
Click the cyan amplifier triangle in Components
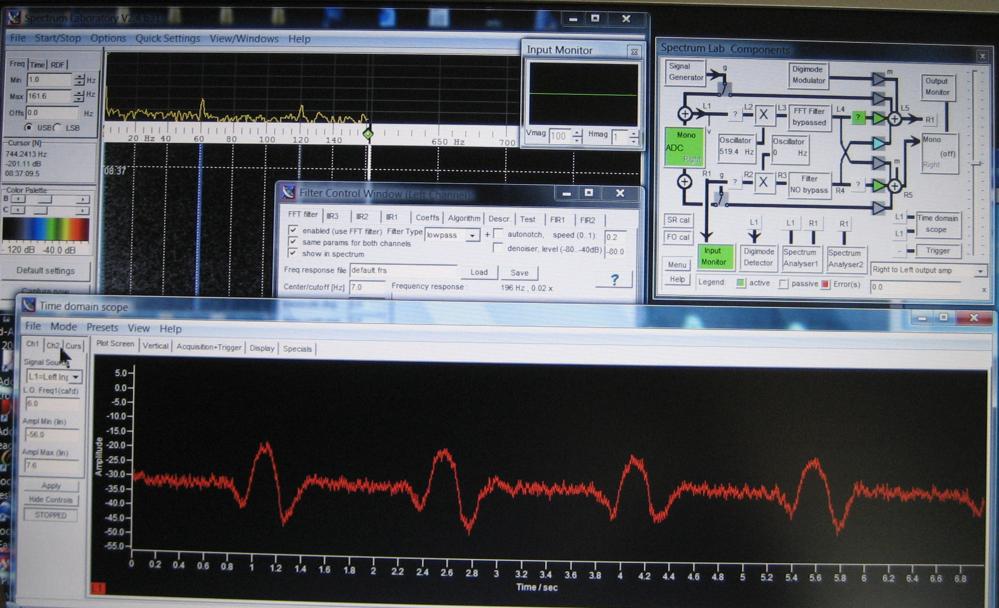coord(879,143)
